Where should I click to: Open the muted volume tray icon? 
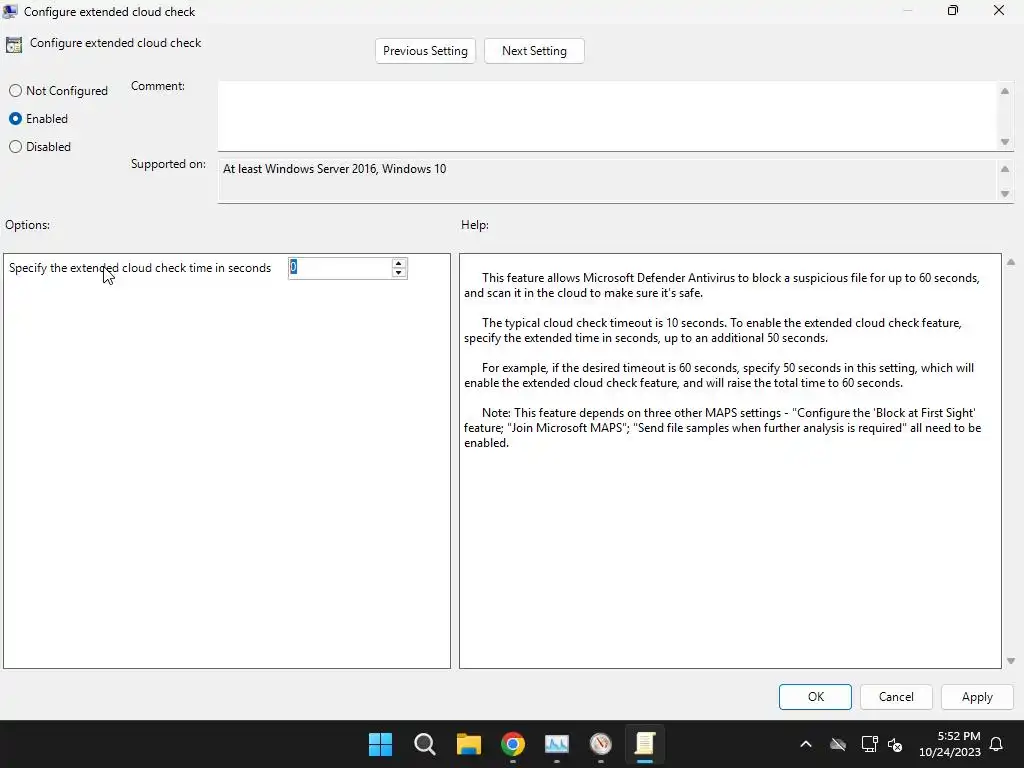[x=895, y=744]
